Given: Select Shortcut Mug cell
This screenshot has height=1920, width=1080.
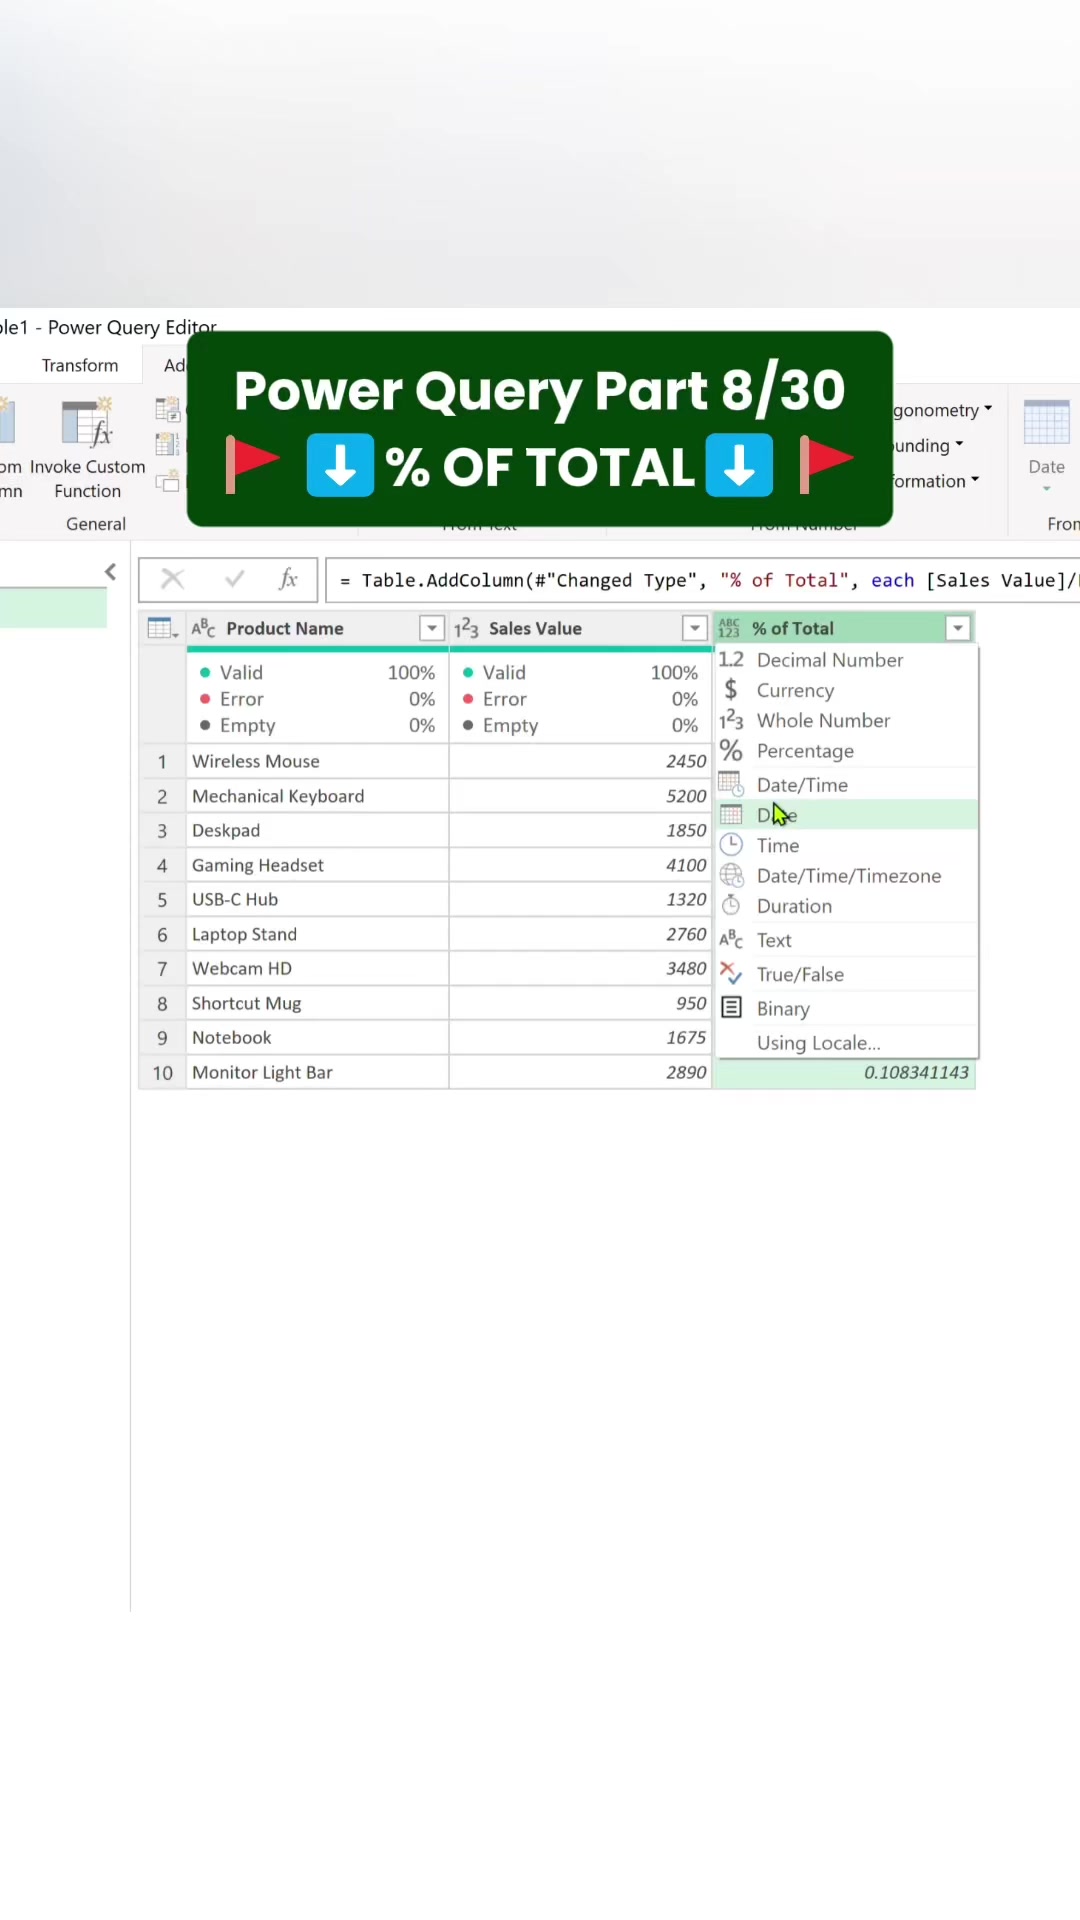Looking at the screenshot, I should [x=317, y=1003].
